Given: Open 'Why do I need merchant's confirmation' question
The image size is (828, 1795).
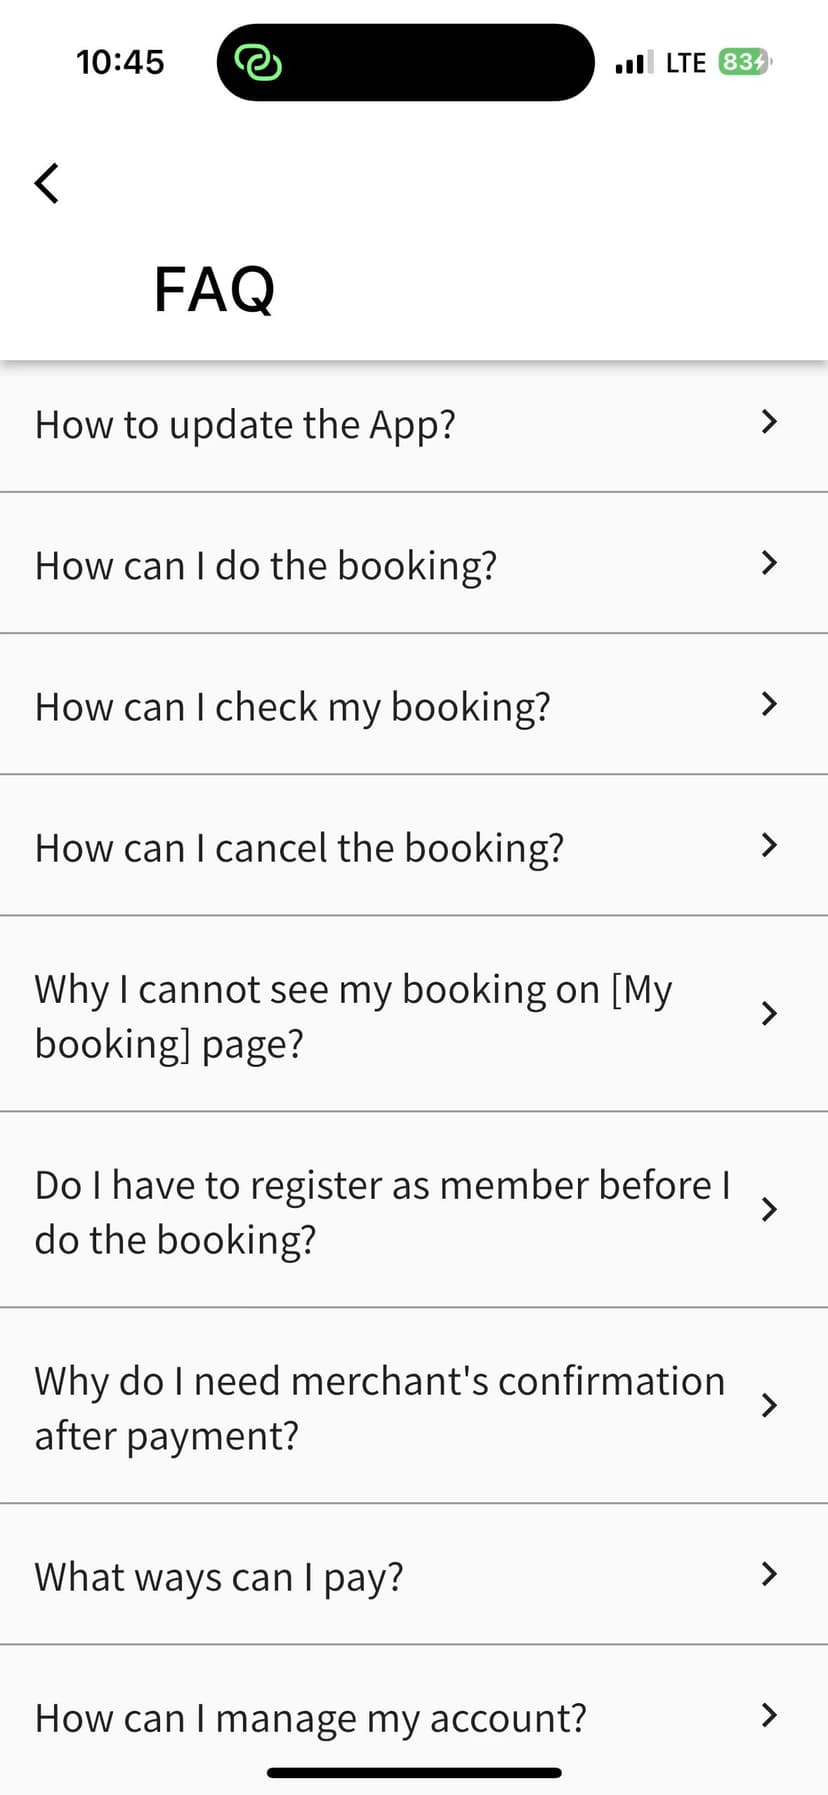Looking at the screenshot, I should click(x=378, y=1407).
